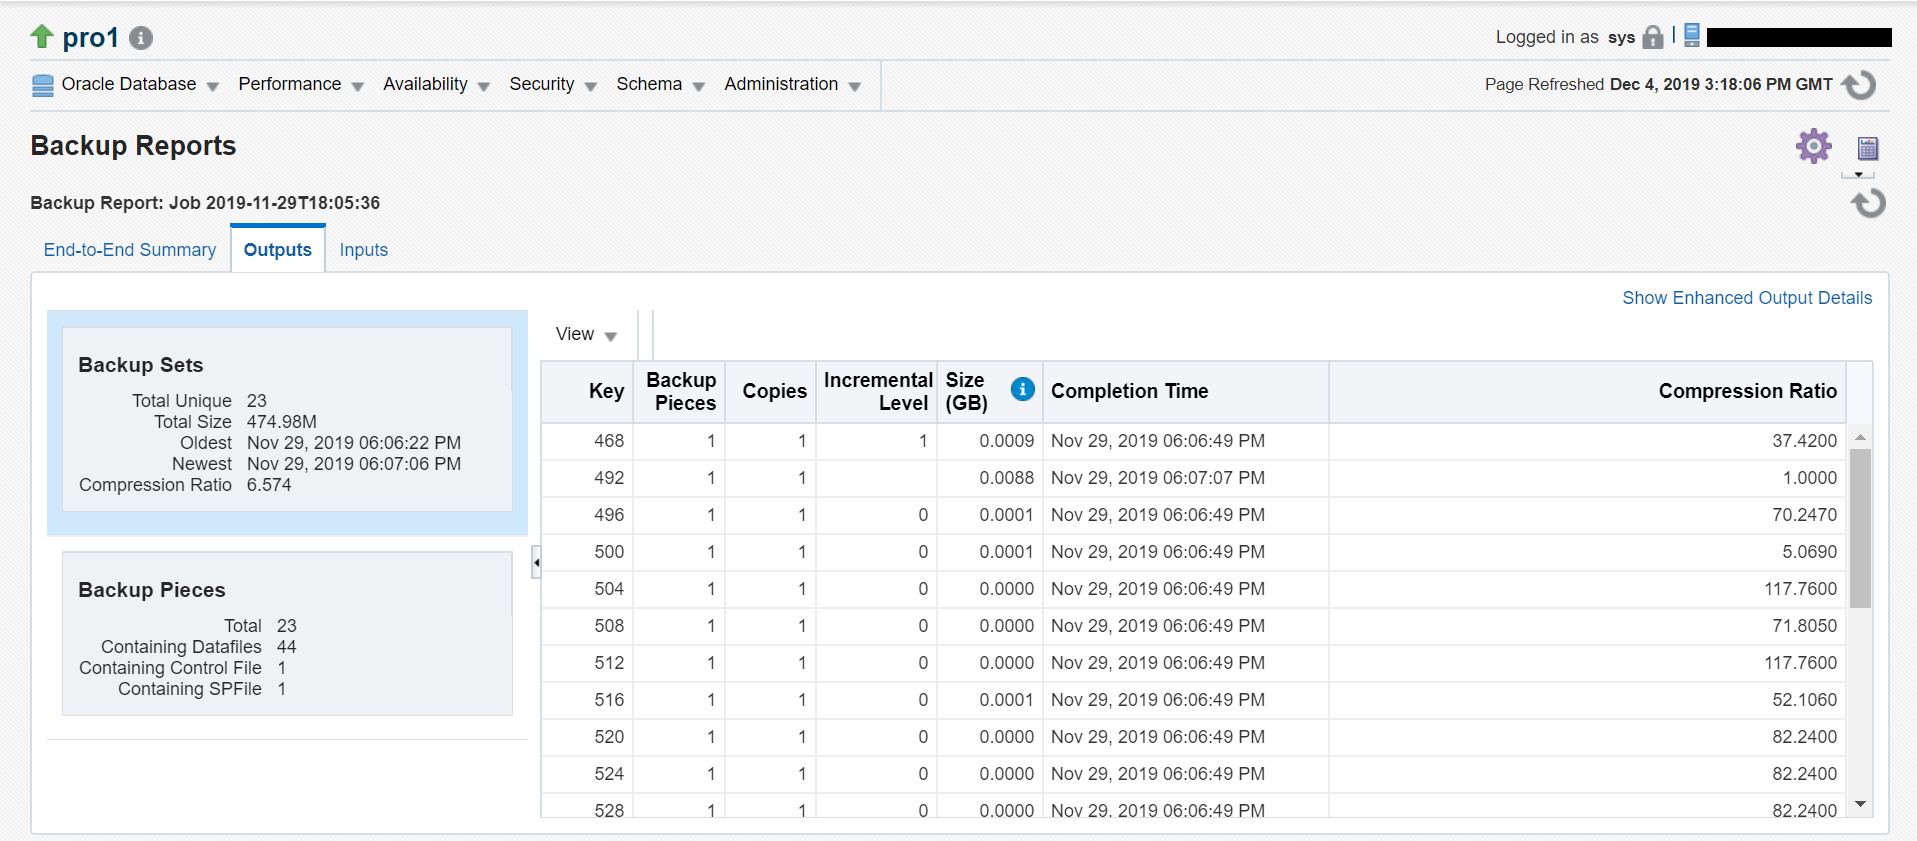Select the Backup Sets summary panel
This screenshot has width=1917, height=841.
[287, 419]
